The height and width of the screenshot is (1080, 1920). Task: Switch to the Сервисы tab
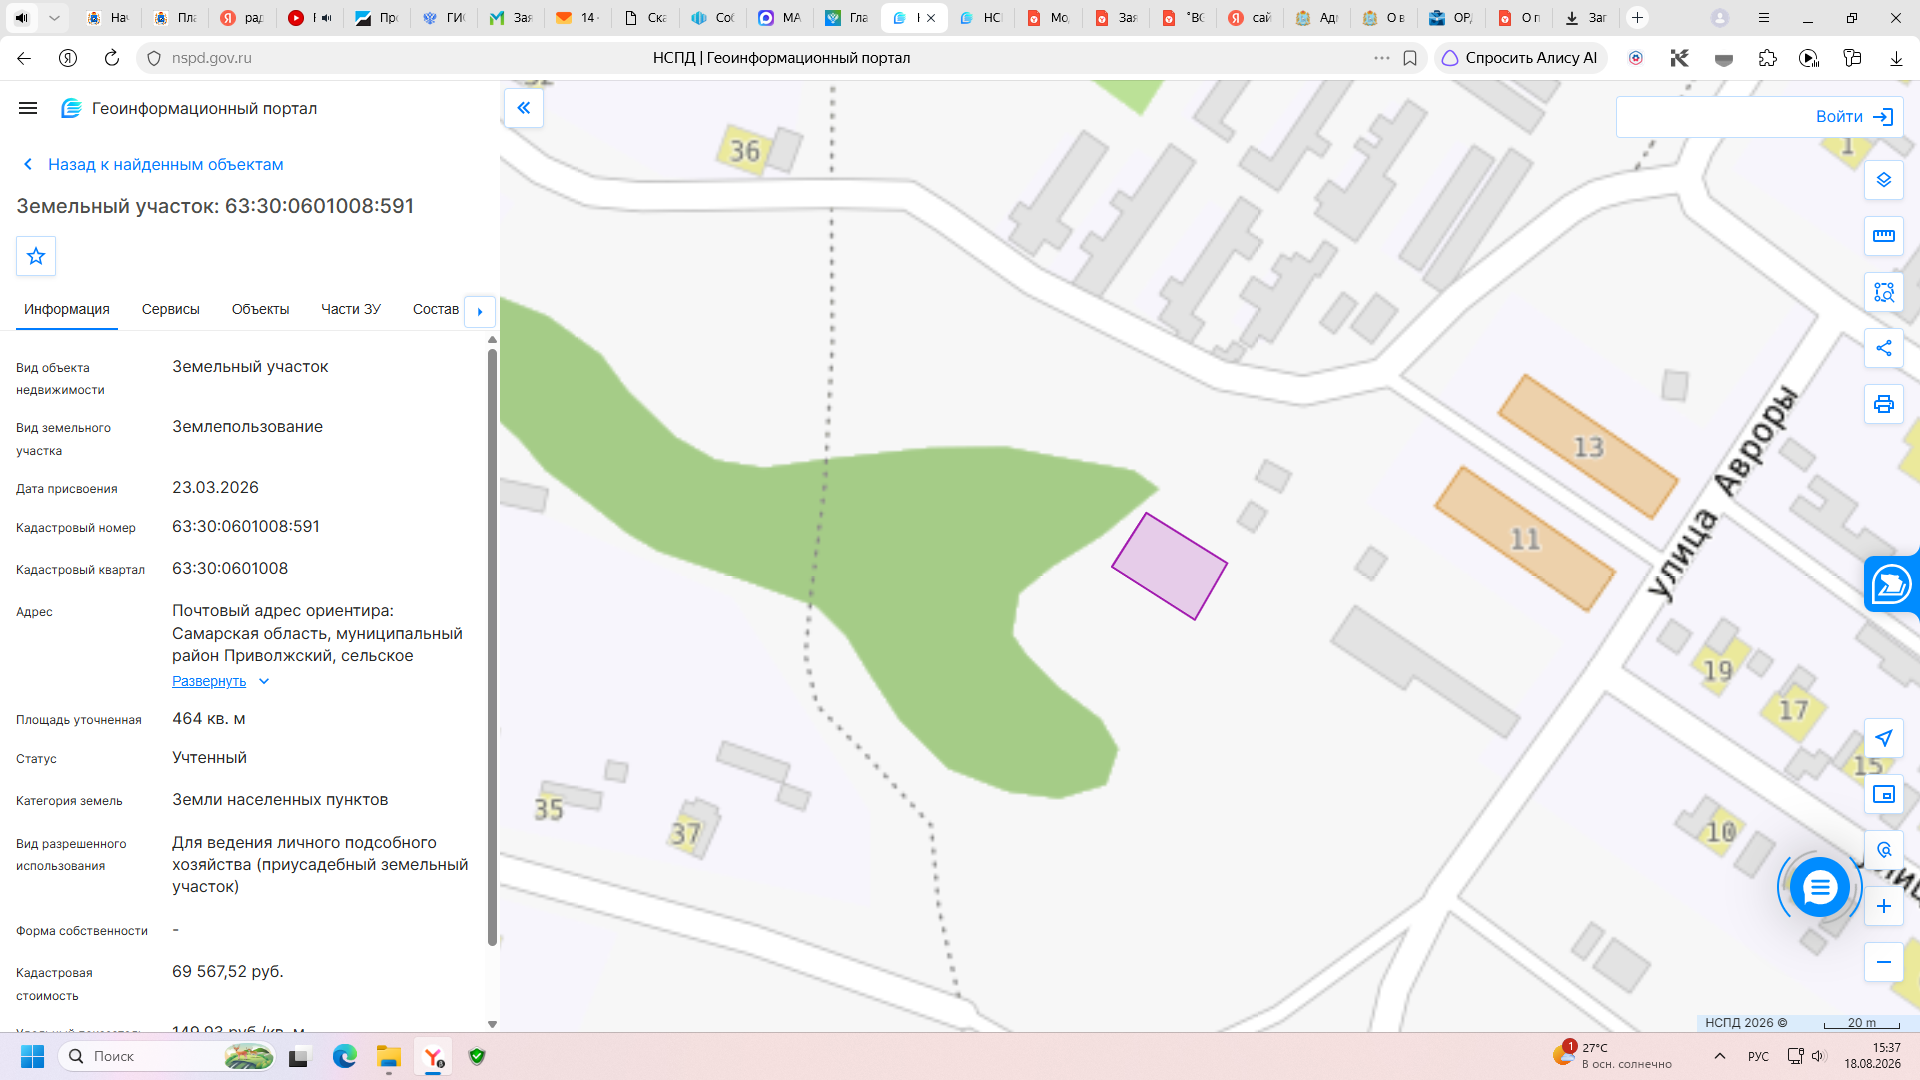[171, 309]
